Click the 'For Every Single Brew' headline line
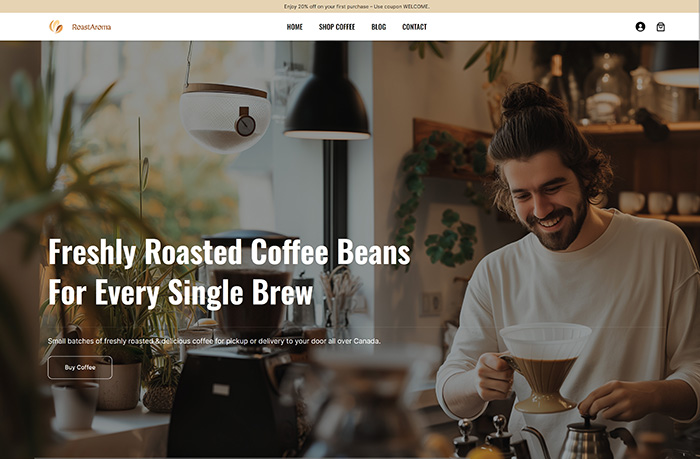This screenshot has width=700, height=459. coord(180,292)
